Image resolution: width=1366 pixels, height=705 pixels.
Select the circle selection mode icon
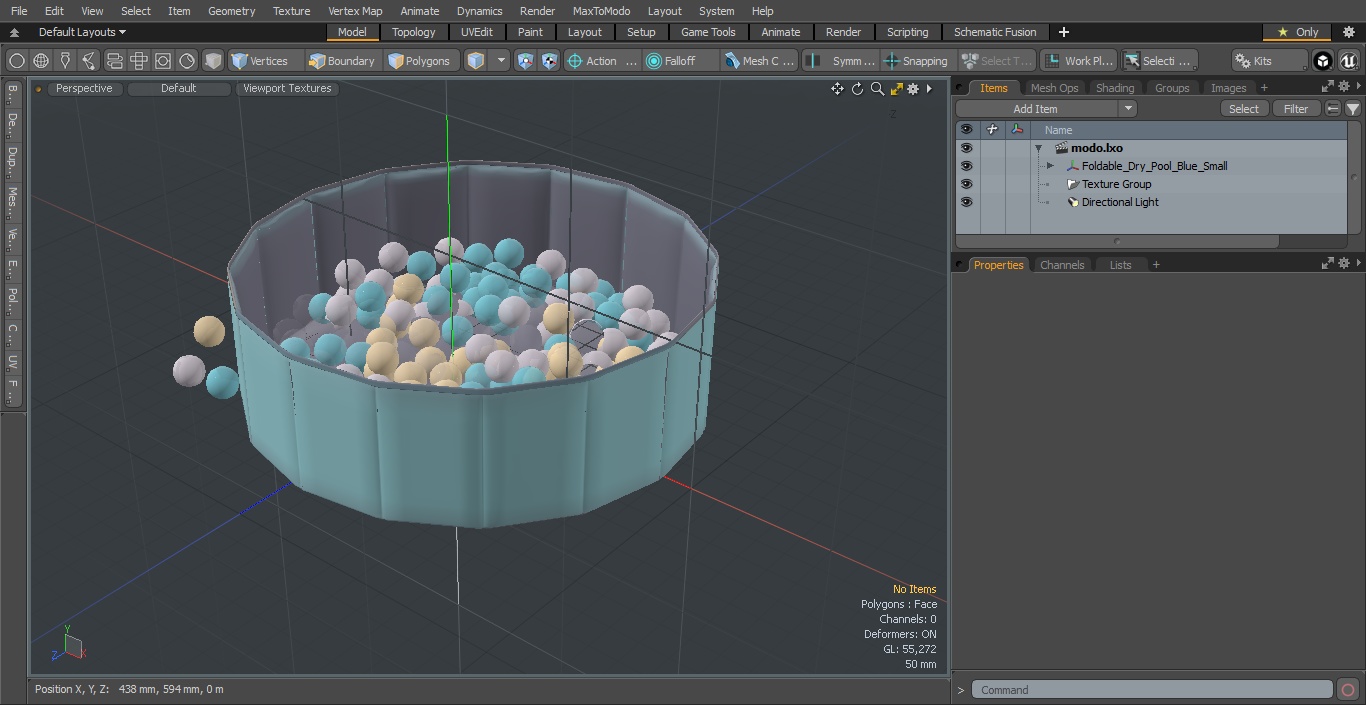pyautogui.click(x=17, y=61)
